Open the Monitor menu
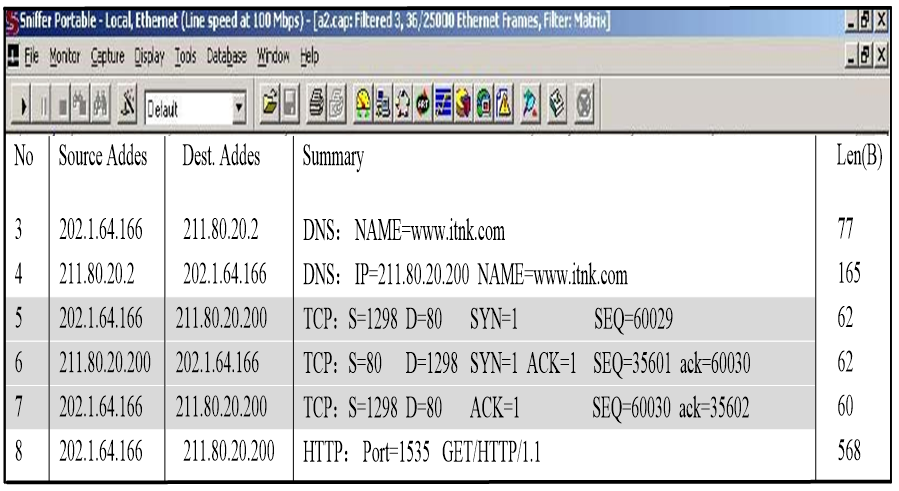The height and width of the screenshot is (491, 899). (x=65, y=56)
